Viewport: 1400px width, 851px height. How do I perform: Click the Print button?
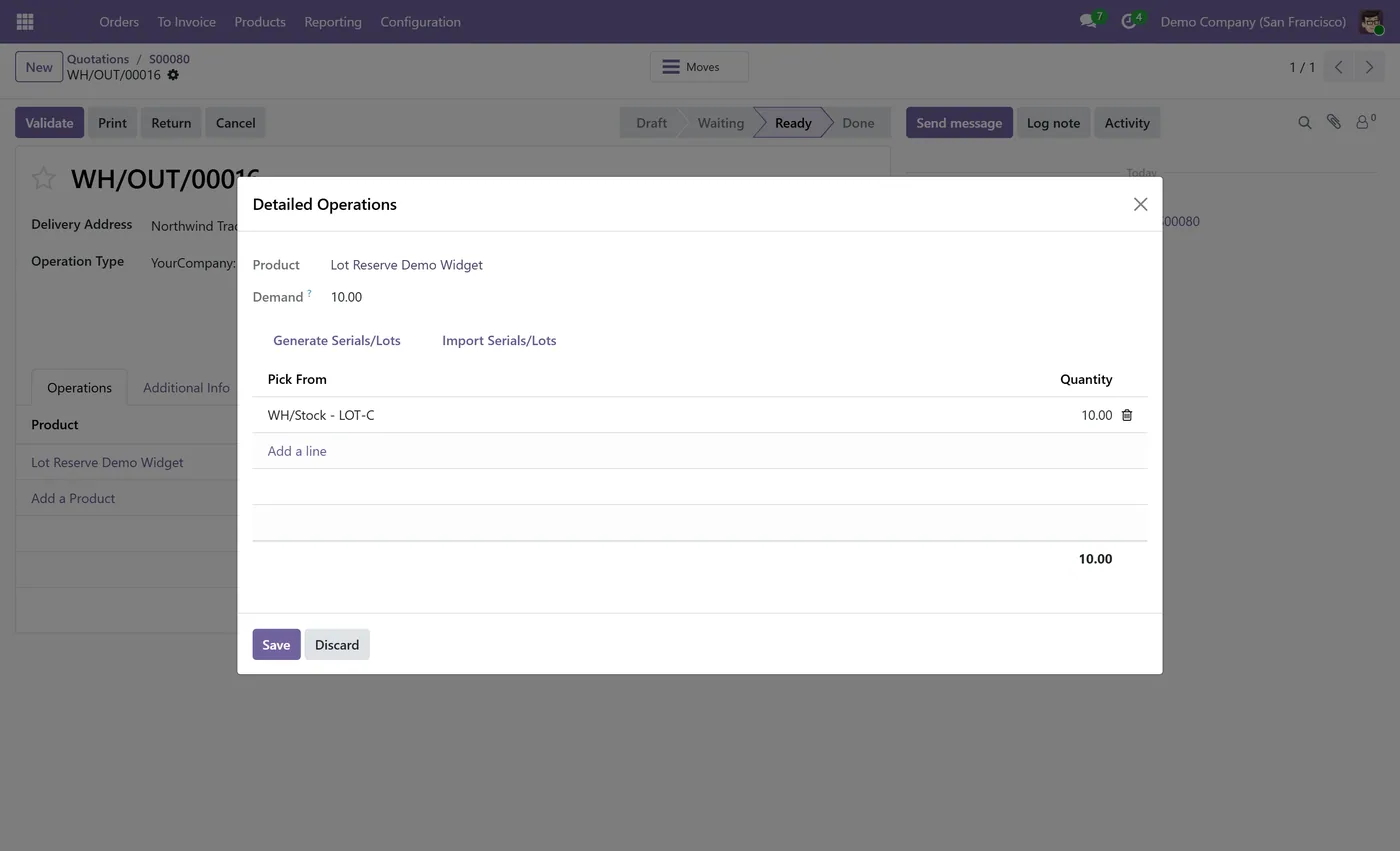112,123
